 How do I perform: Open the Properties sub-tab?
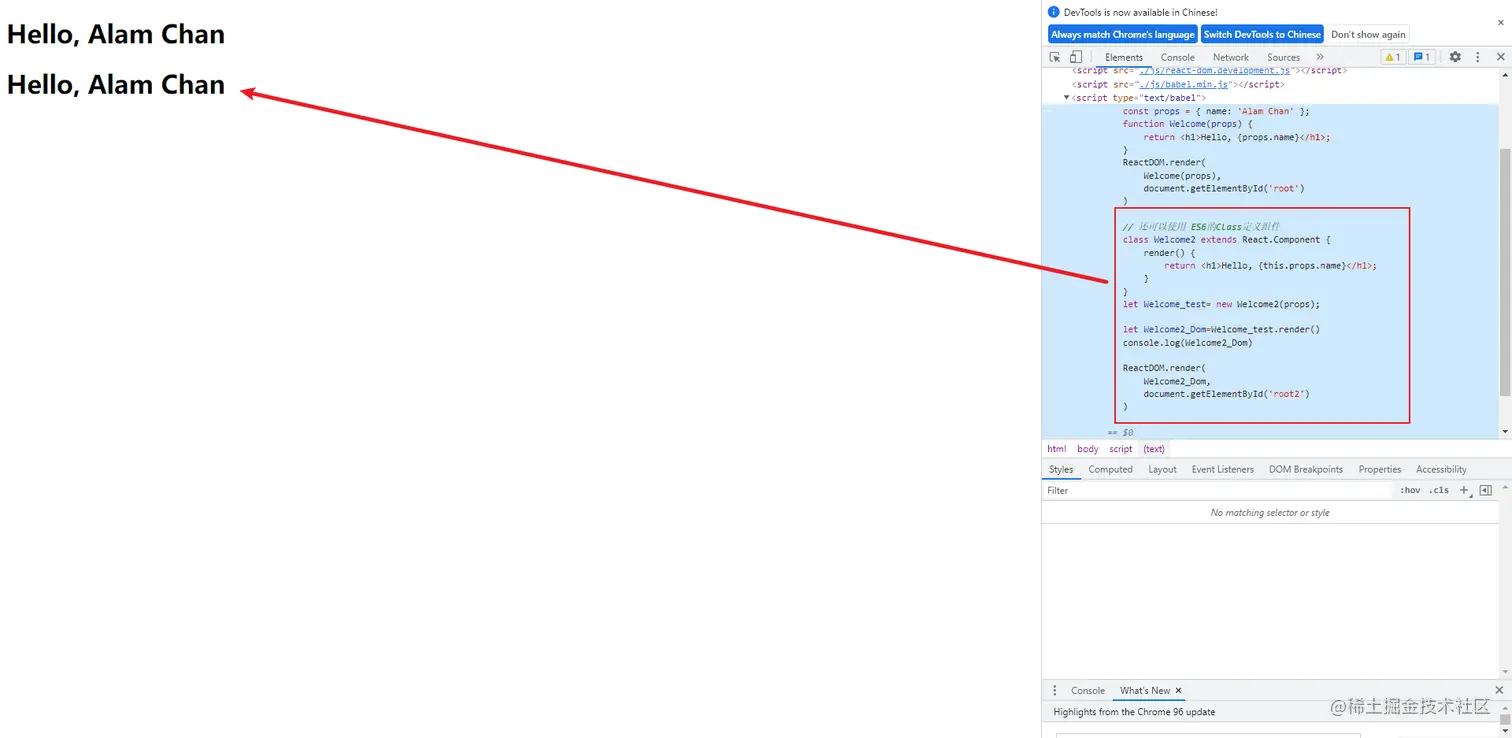[x=1380, y=469]
